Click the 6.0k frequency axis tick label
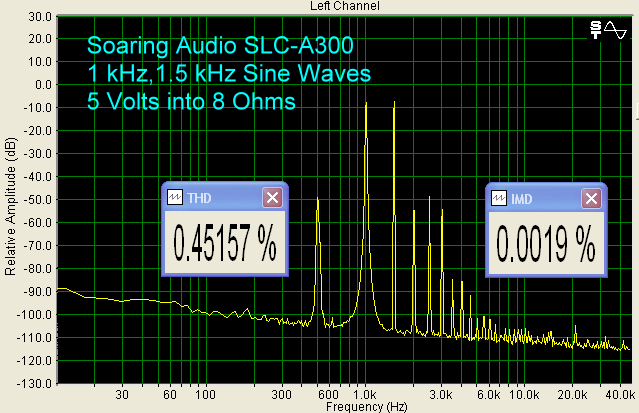 tap(489, 395)
